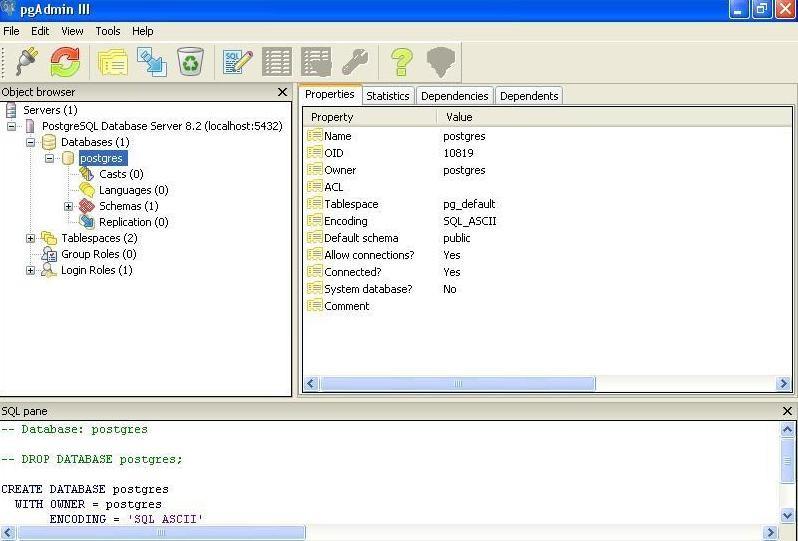Open the SQL query tool pencil icon
The width and height of the screenshot is (798, 541).
(238, 62)
